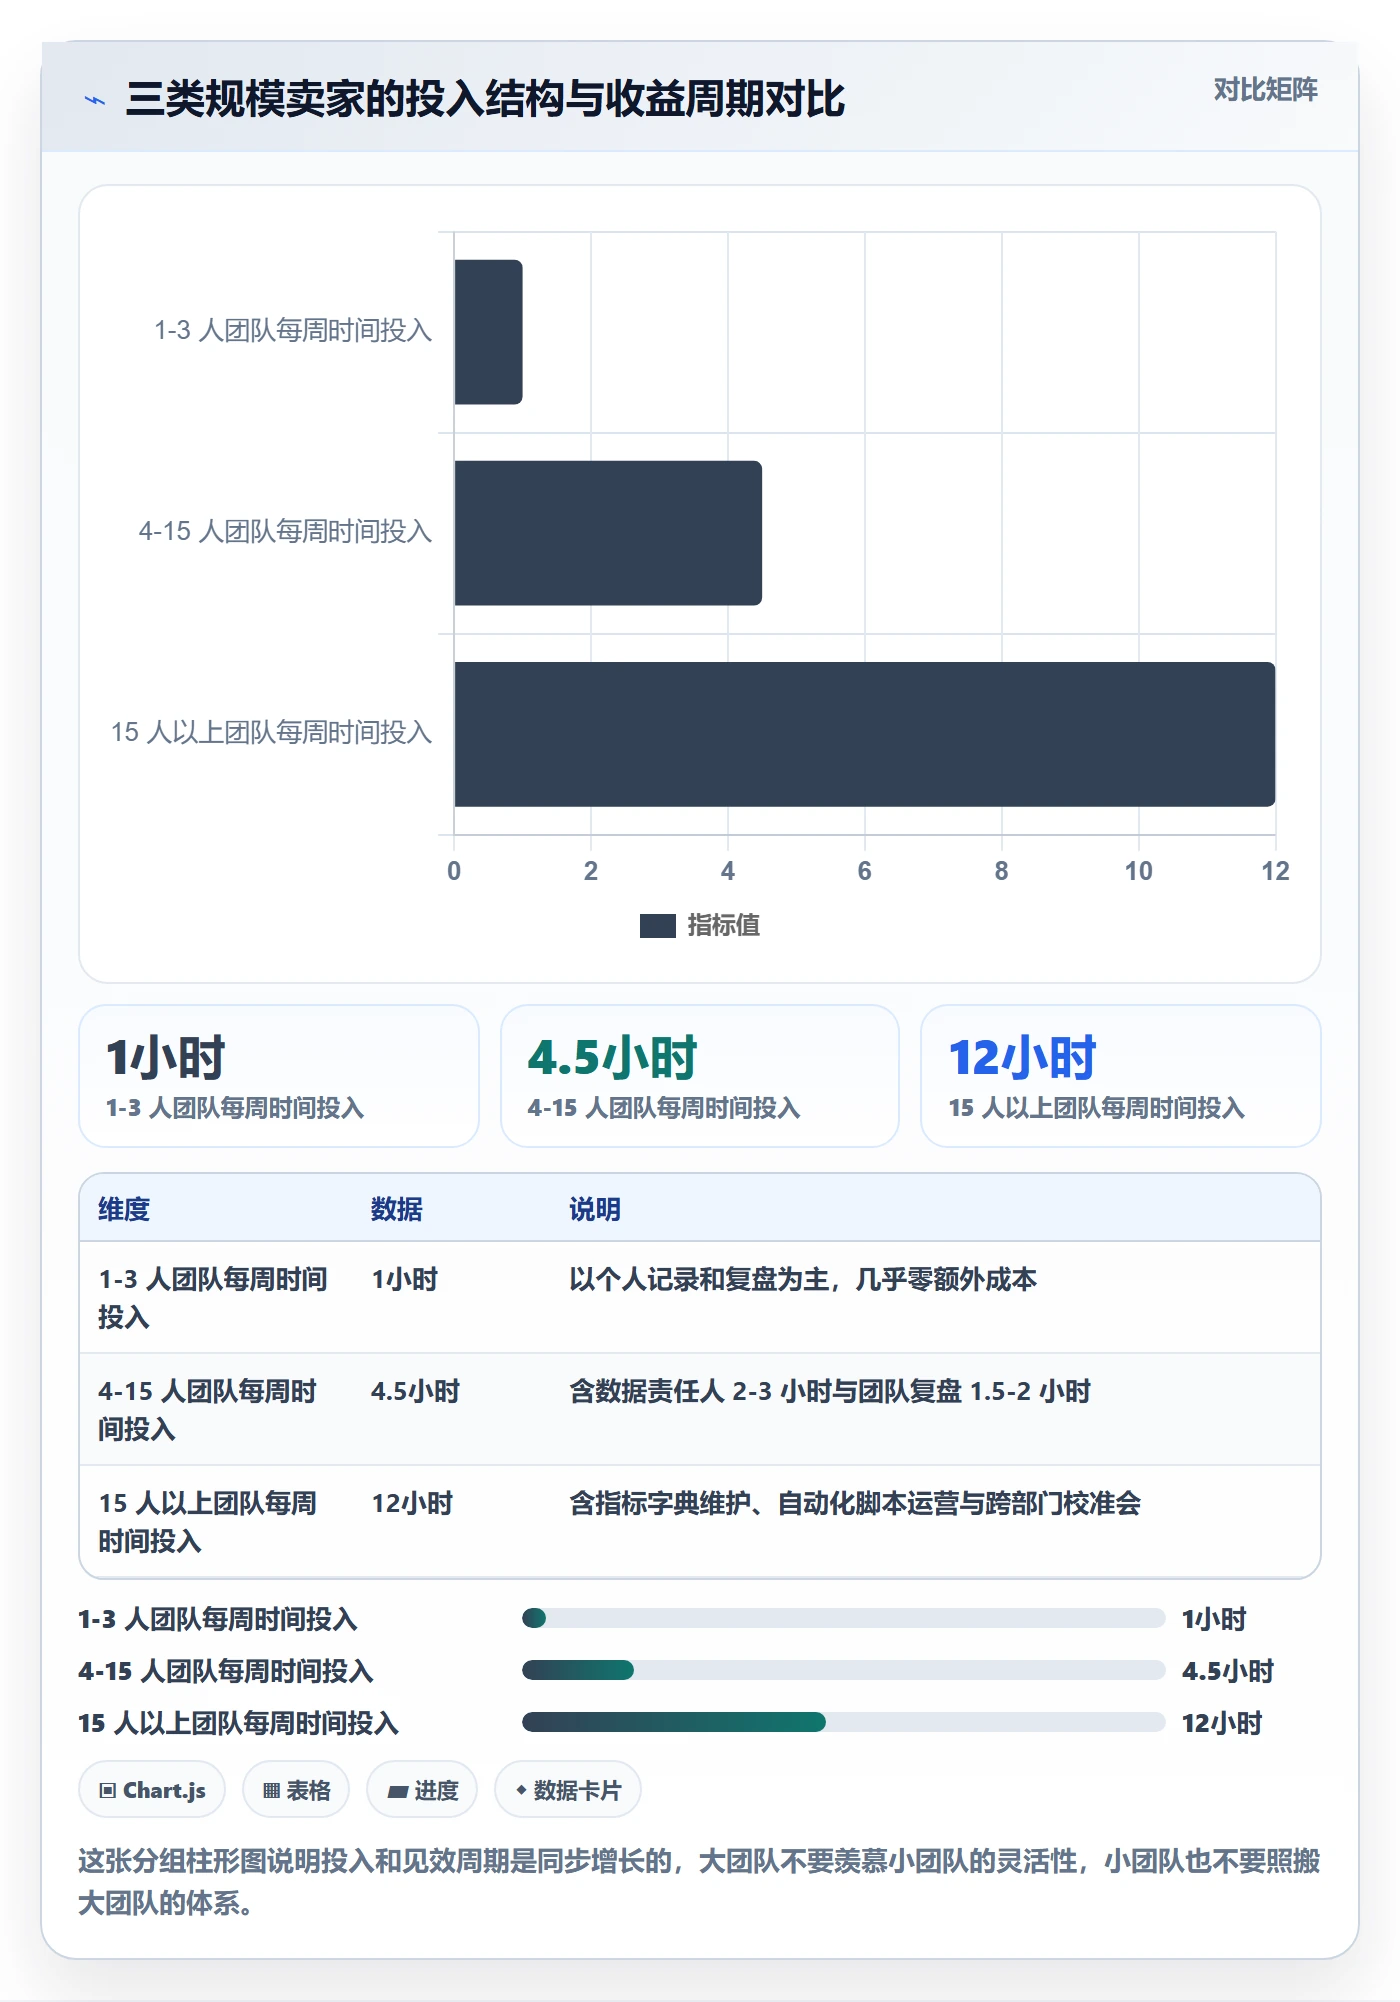Click the y-axis label 4-15 人团队每周时间投入

pyautogui.click(x=285, y=532)
